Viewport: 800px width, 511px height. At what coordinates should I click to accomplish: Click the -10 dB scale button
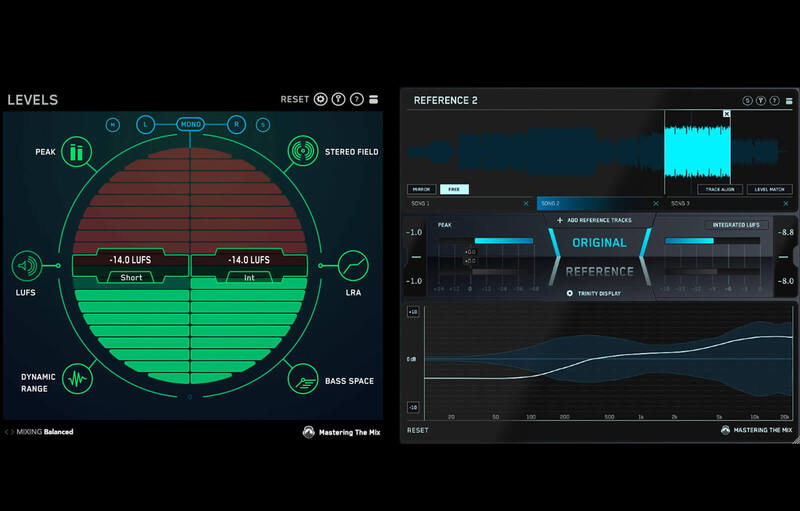pyautogui.click(x=413, y=407)
